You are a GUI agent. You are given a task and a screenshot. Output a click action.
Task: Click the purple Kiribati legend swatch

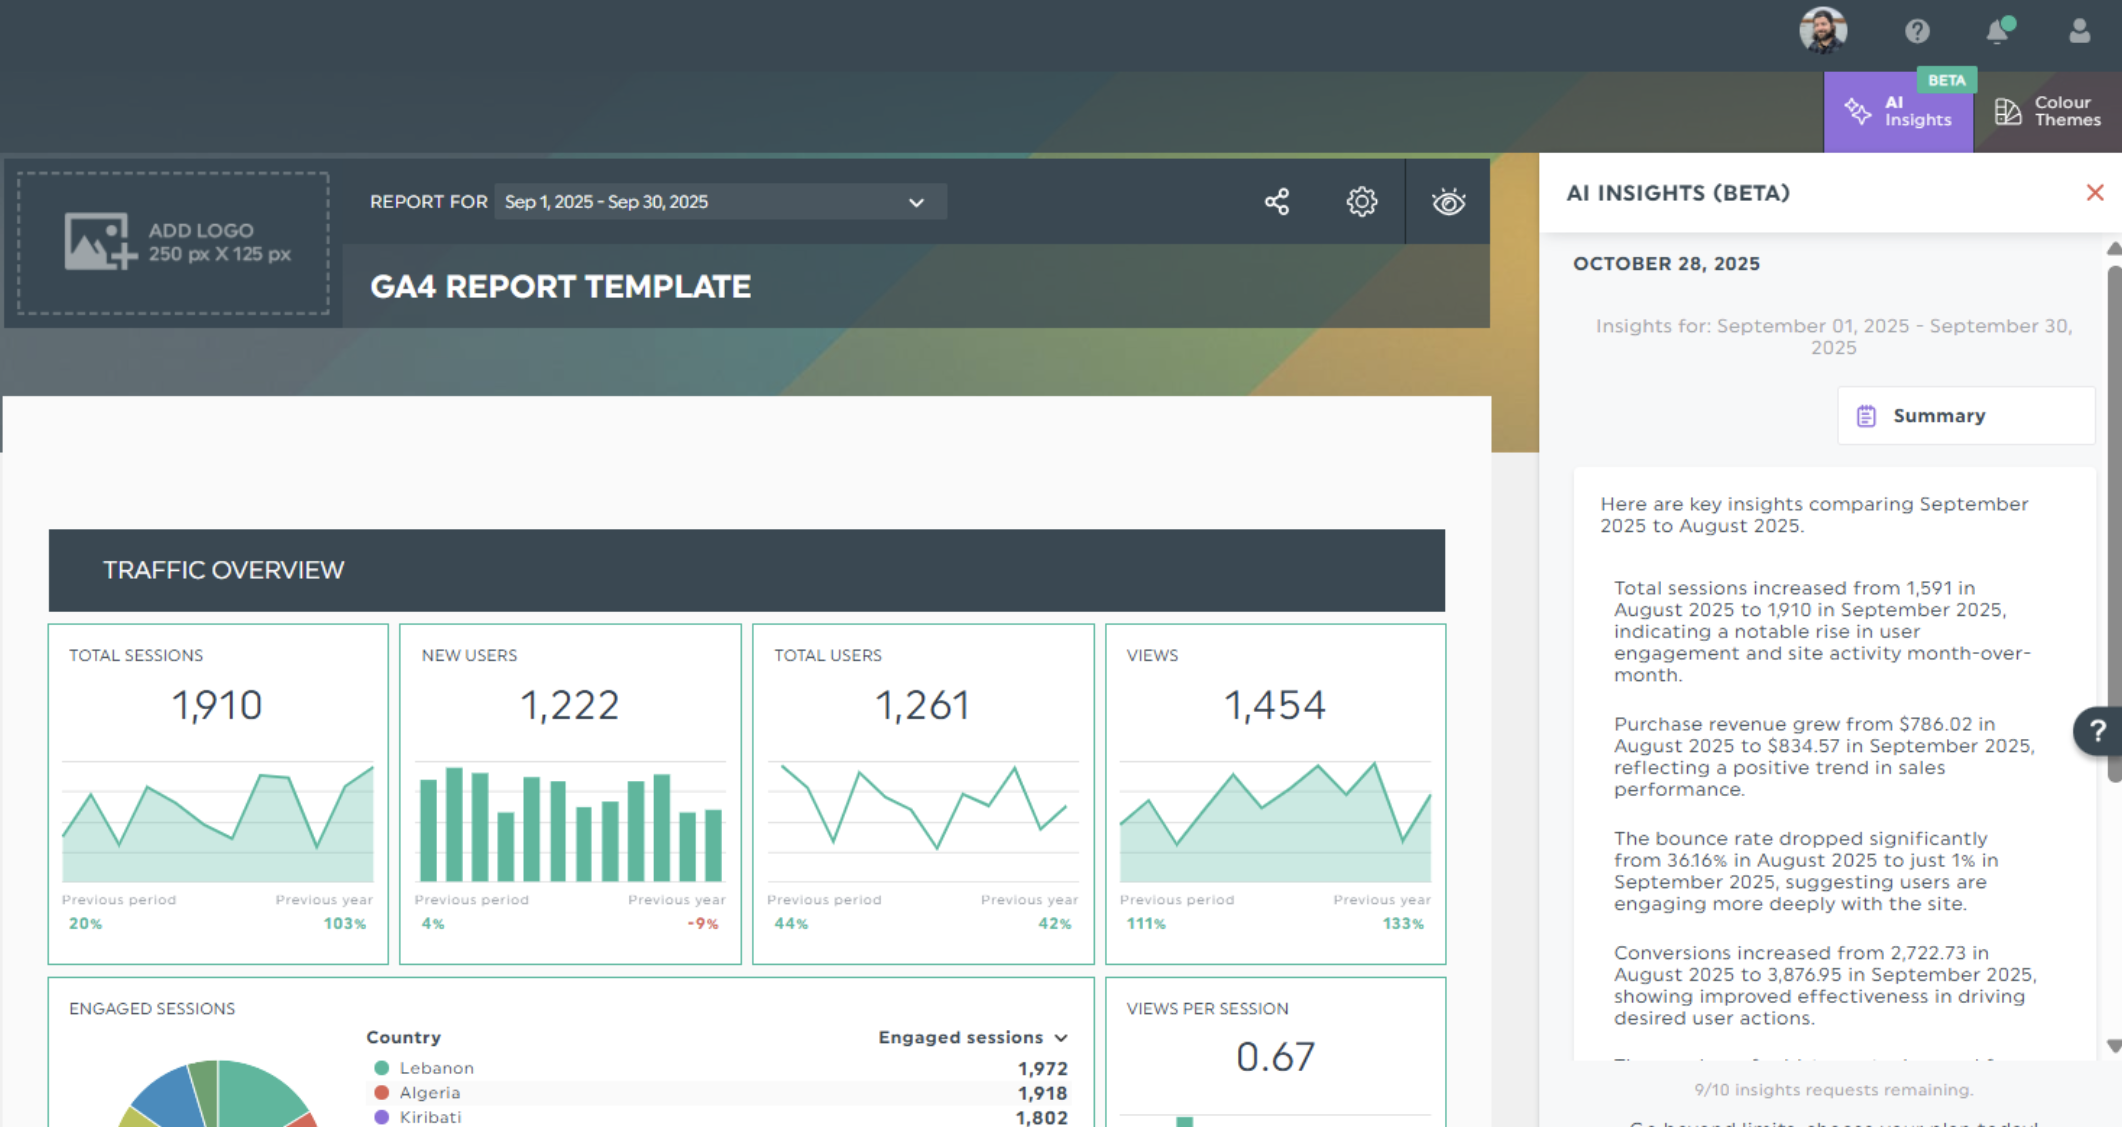[x=381, y=1117]
